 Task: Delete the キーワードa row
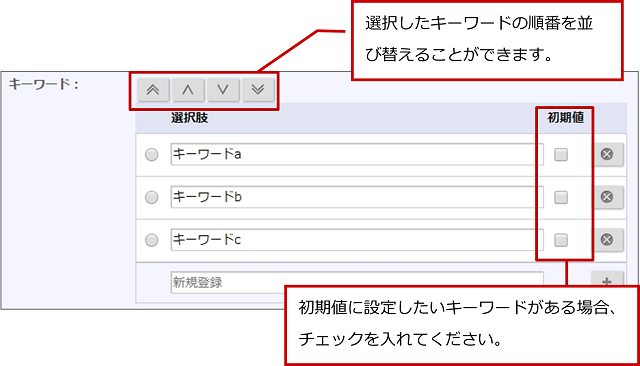(608, 154)
